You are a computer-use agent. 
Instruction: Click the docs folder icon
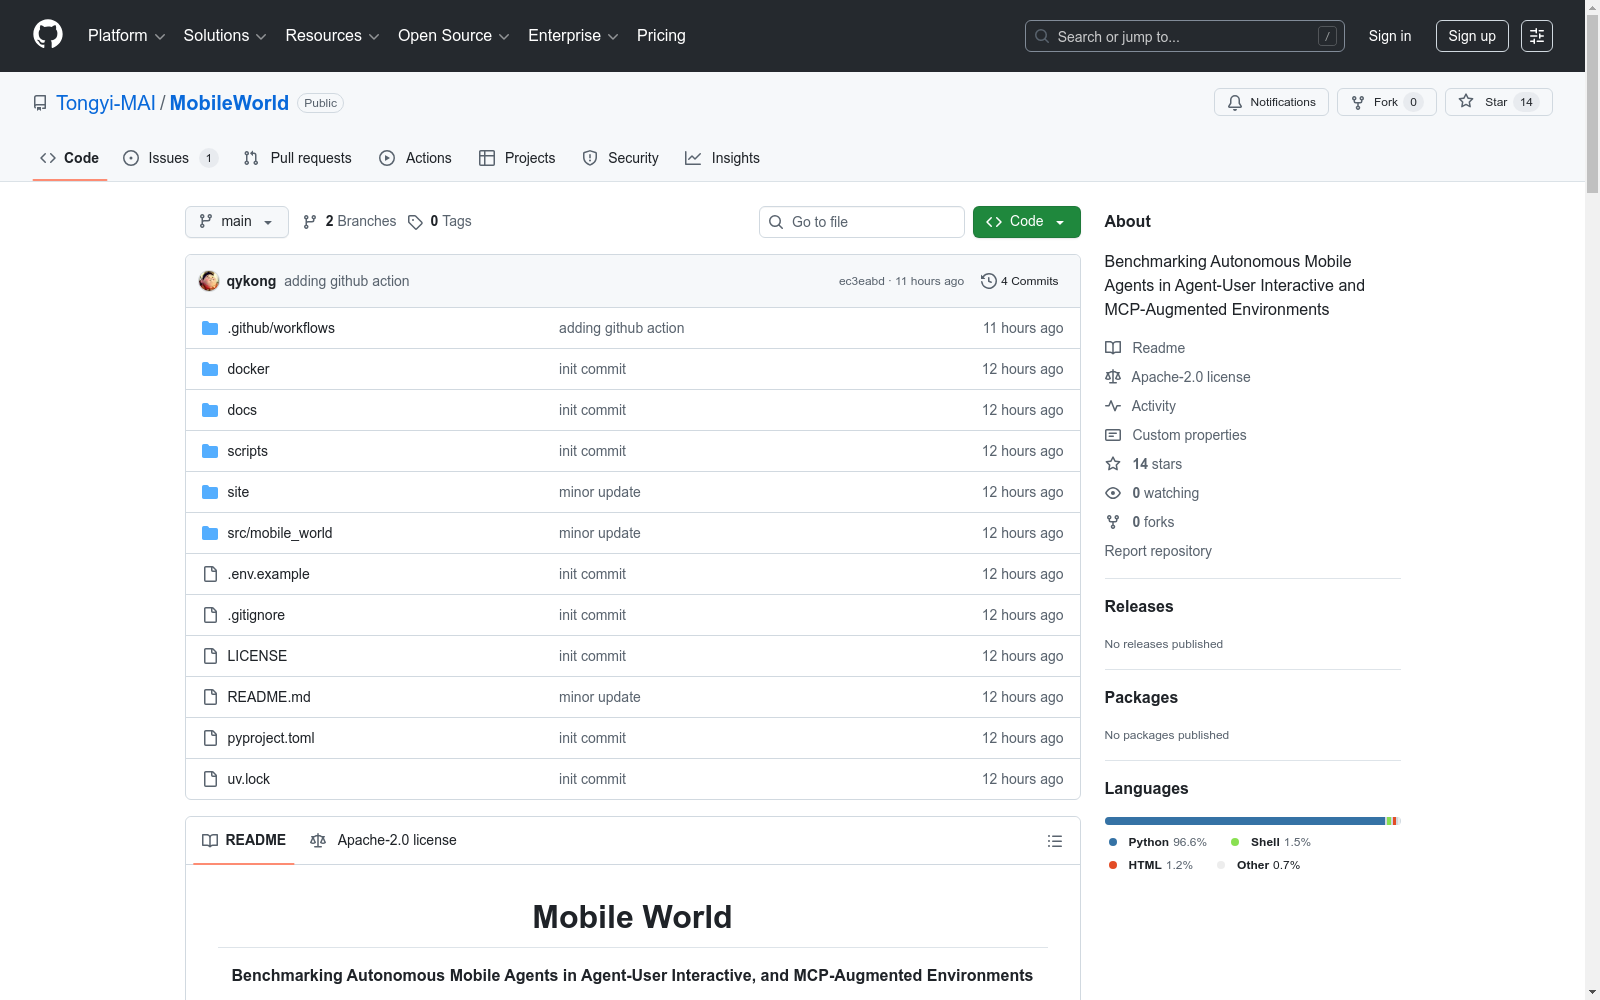click(x=210, y=410)
